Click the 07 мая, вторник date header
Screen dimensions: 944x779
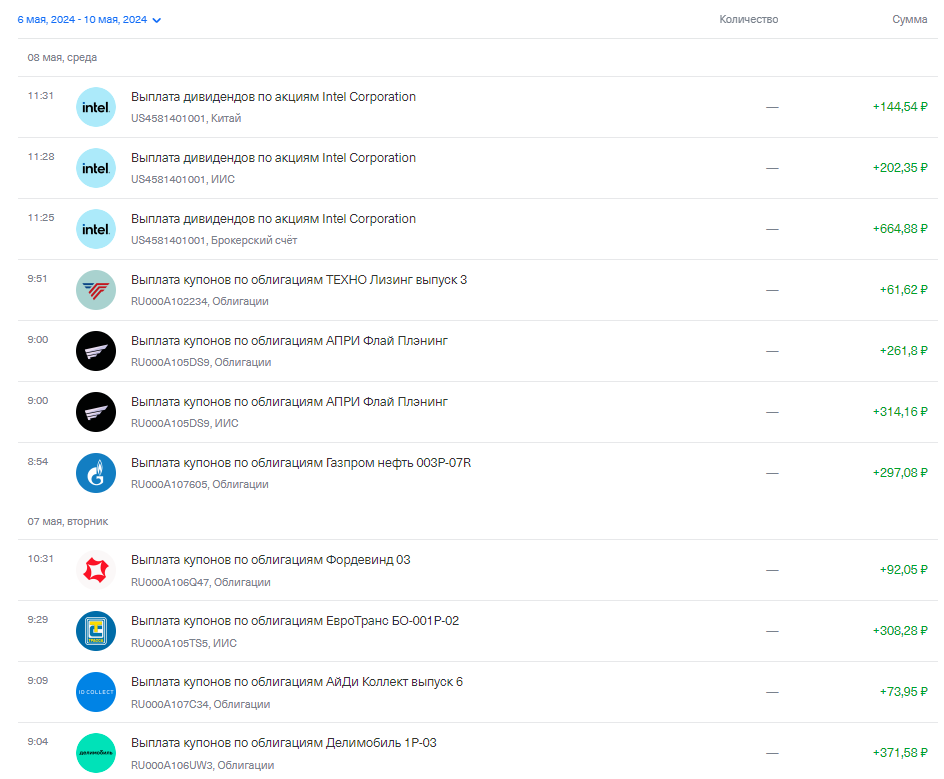[67, 521]
